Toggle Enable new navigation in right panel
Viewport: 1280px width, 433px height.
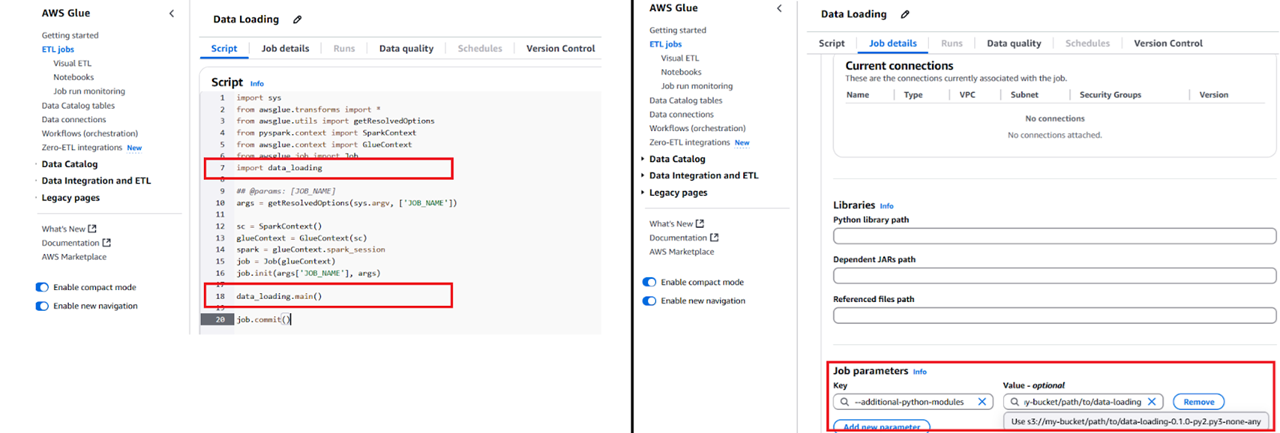tap(650, 300)
